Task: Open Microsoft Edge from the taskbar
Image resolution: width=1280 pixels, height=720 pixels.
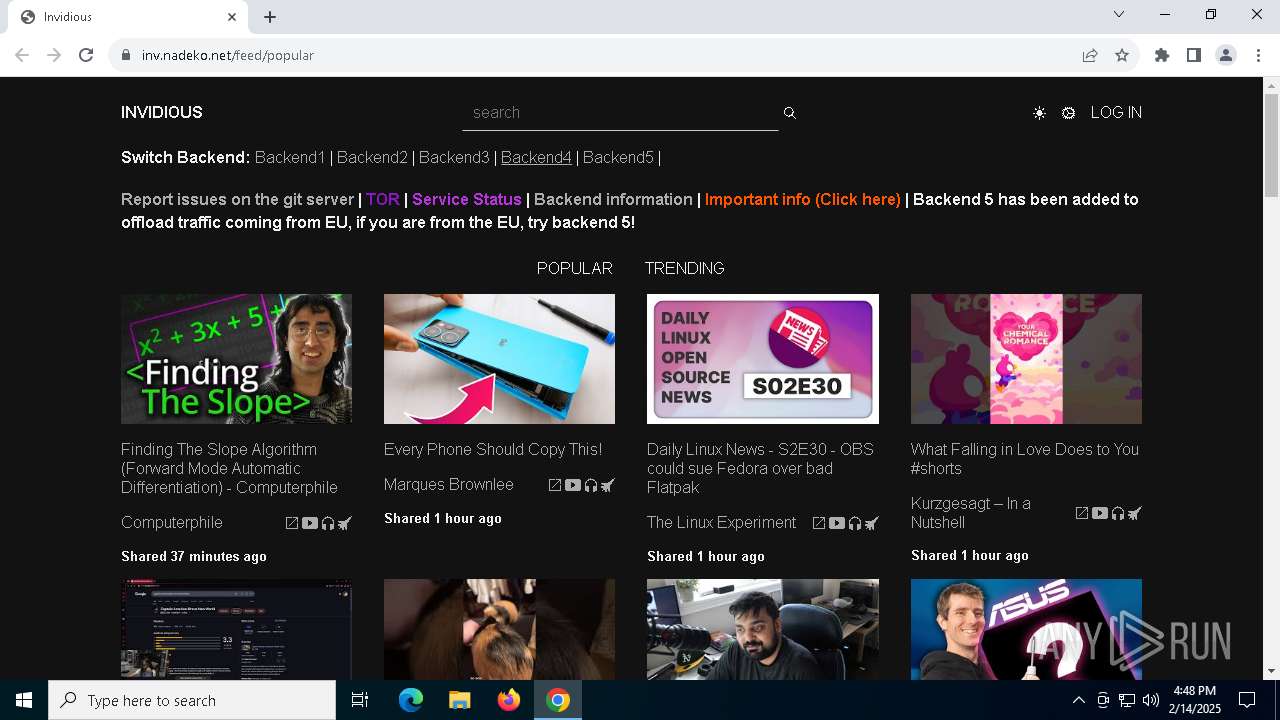Action: click(x=411, y=700)
